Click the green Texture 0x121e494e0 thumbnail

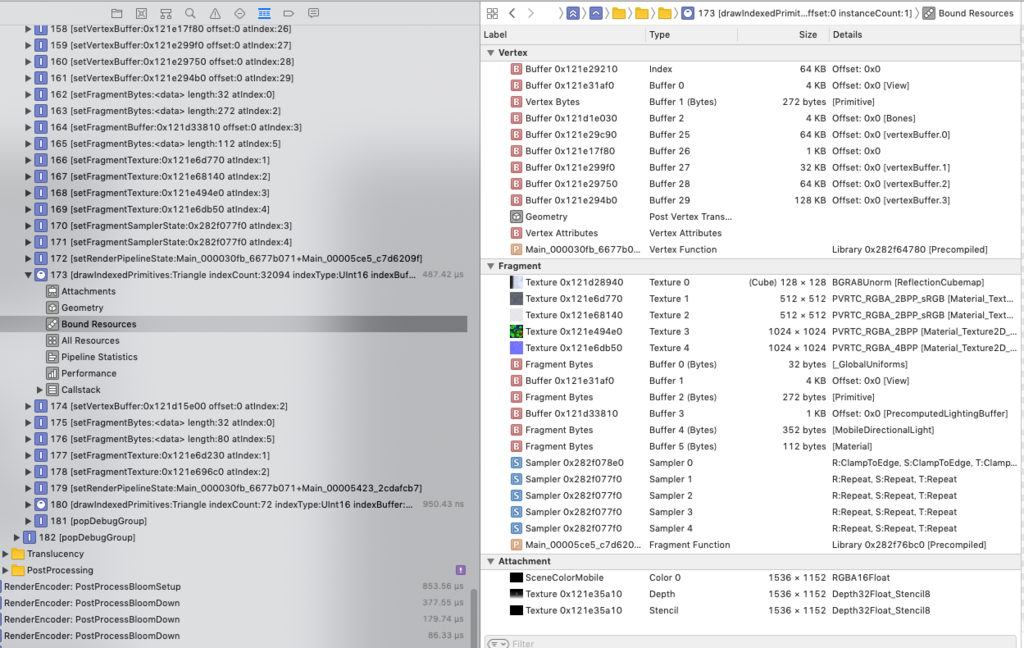[x=516, y=332]
